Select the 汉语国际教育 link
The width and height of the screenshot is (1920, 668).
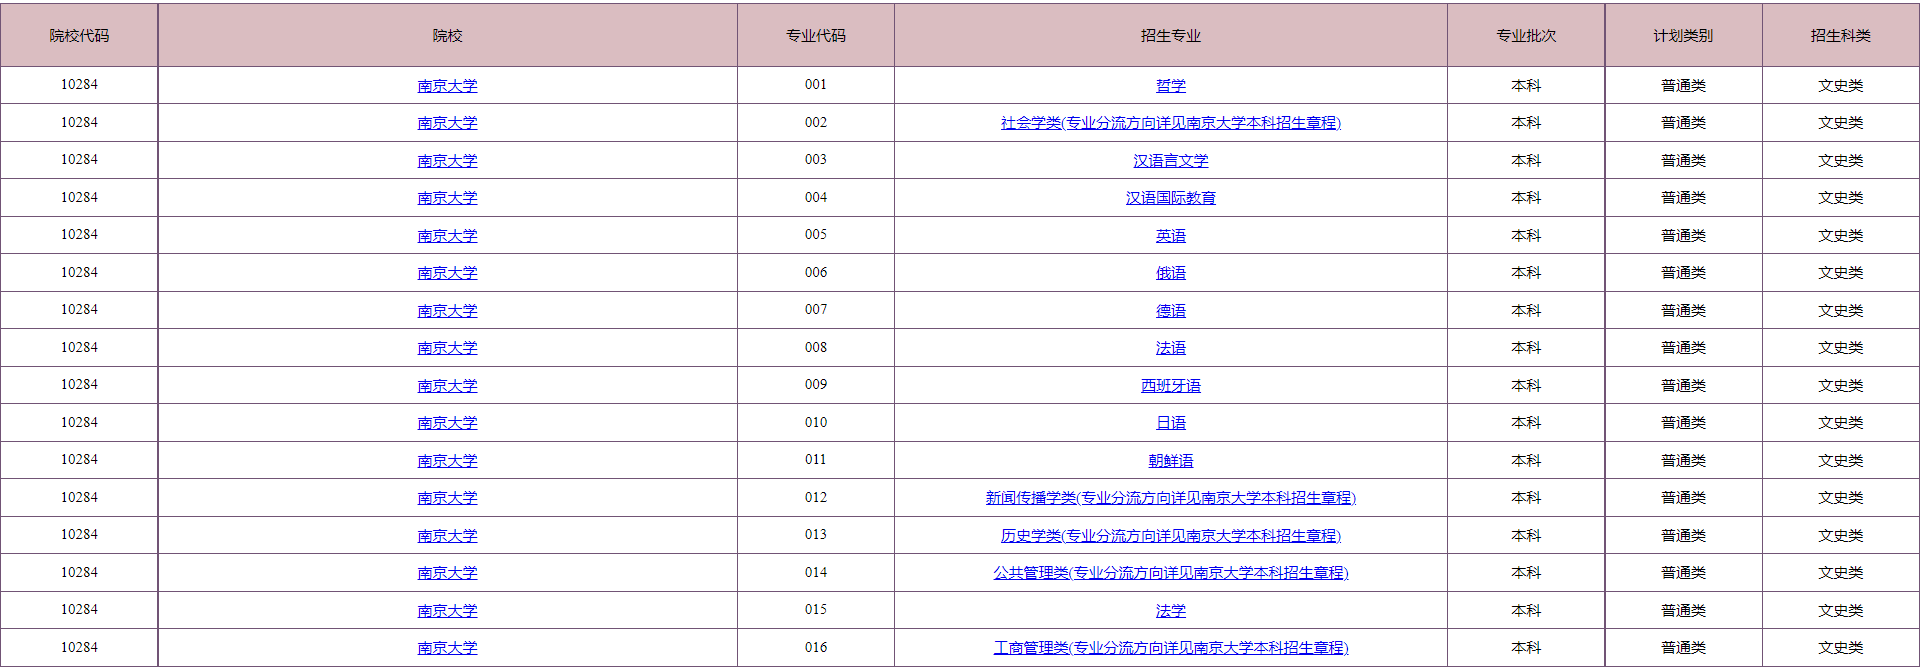1170,198
